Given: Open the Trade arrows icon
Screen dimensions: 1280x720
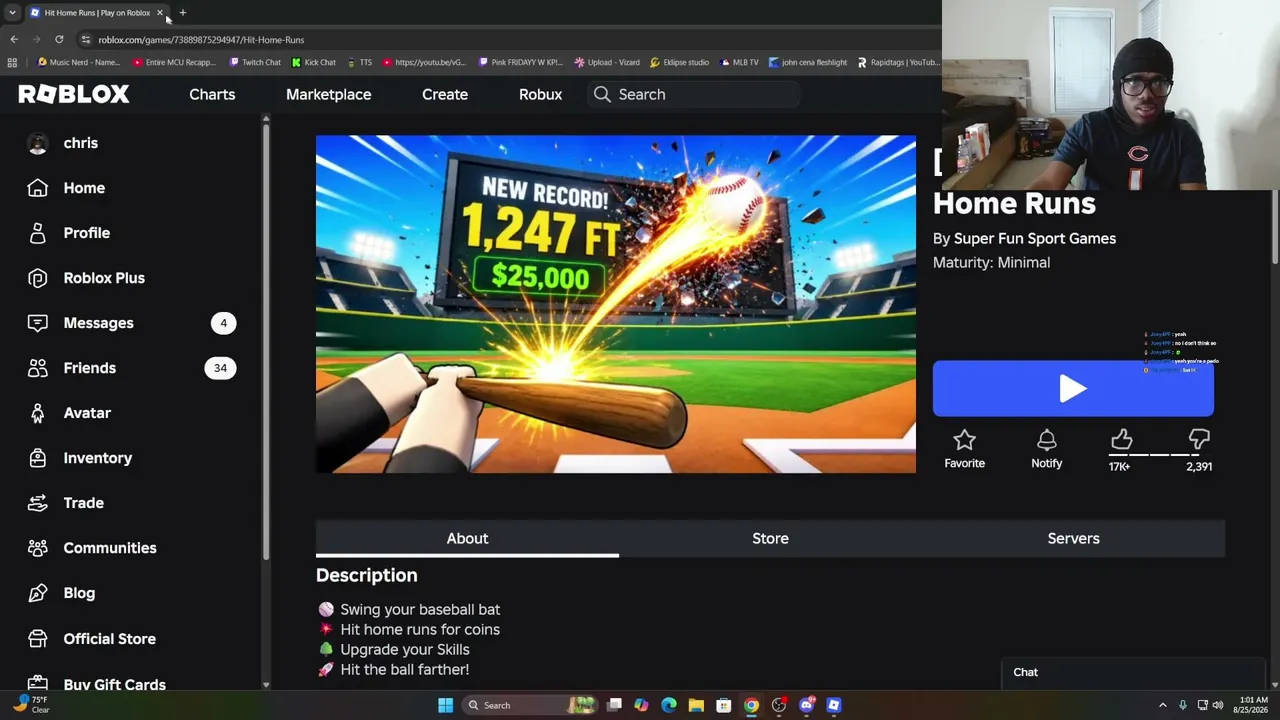Looking at the screenshot, I should click(x=37, y=503).
